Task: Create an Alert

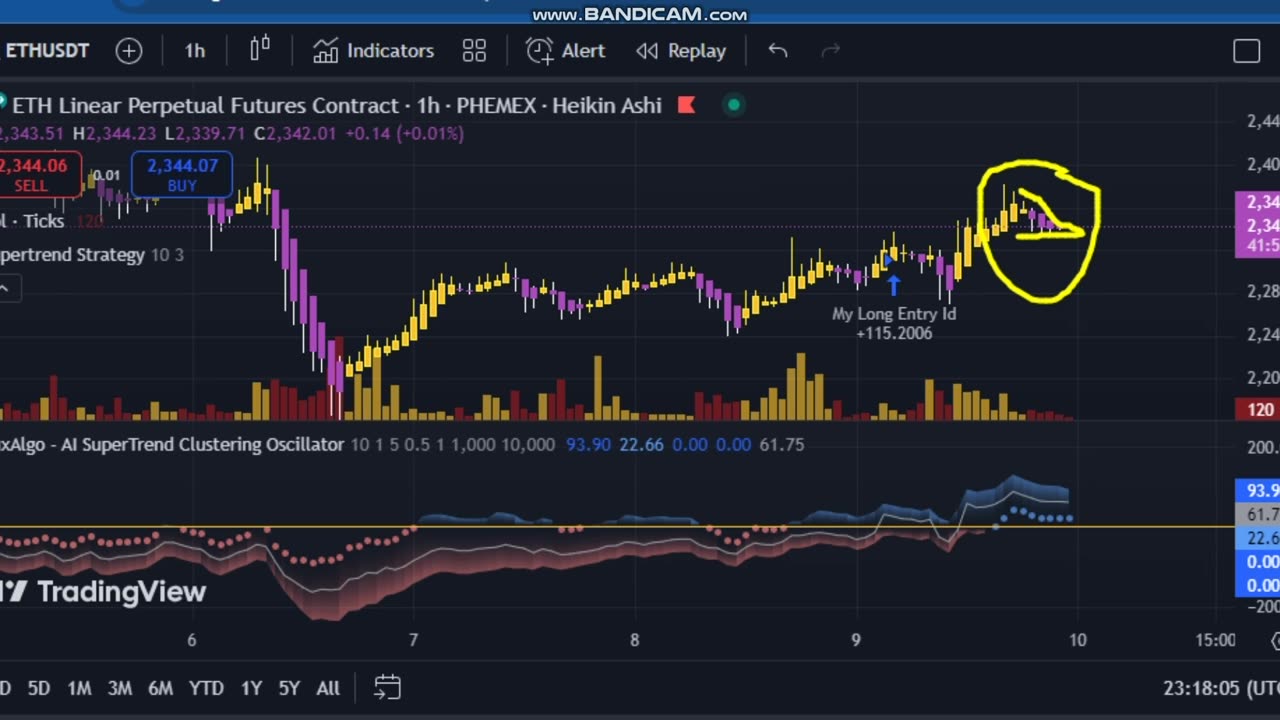Action: [566, 51]
